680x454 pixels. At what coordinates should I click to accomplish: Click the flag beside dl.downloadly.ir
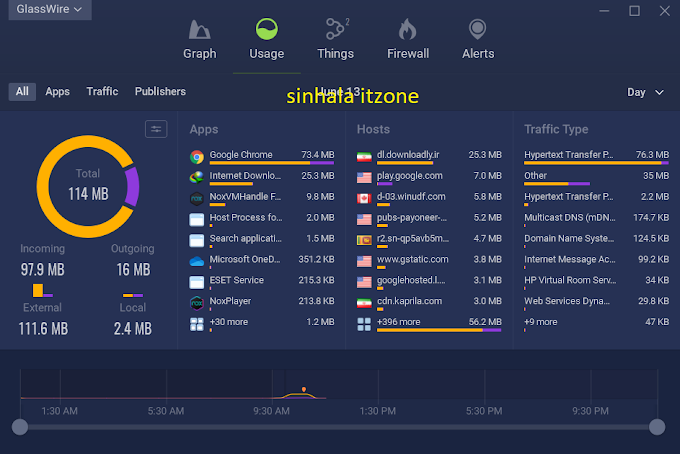pos(364,157)
